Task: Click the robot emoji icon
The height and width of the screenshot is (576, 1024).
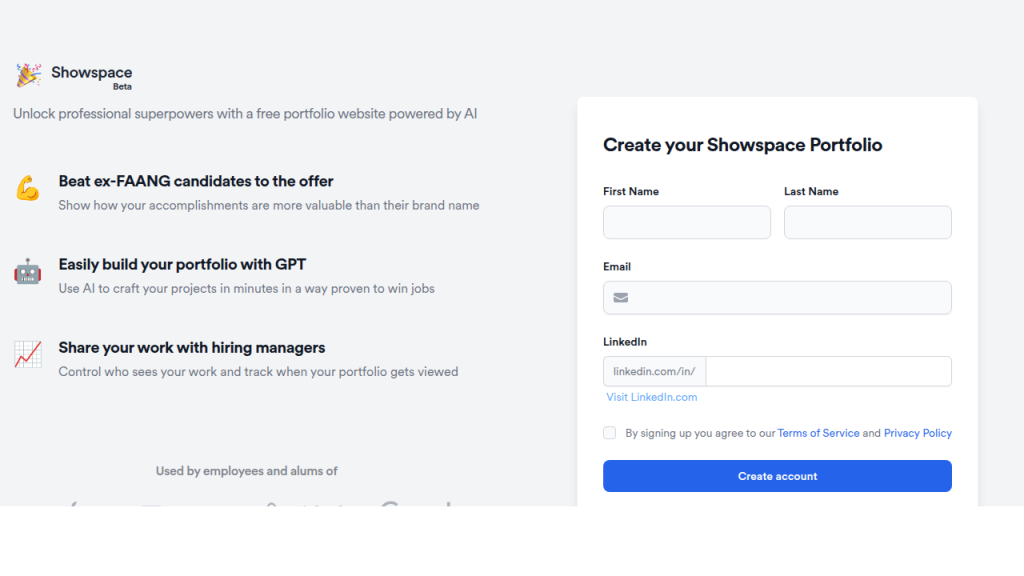Action: (27, 271)
